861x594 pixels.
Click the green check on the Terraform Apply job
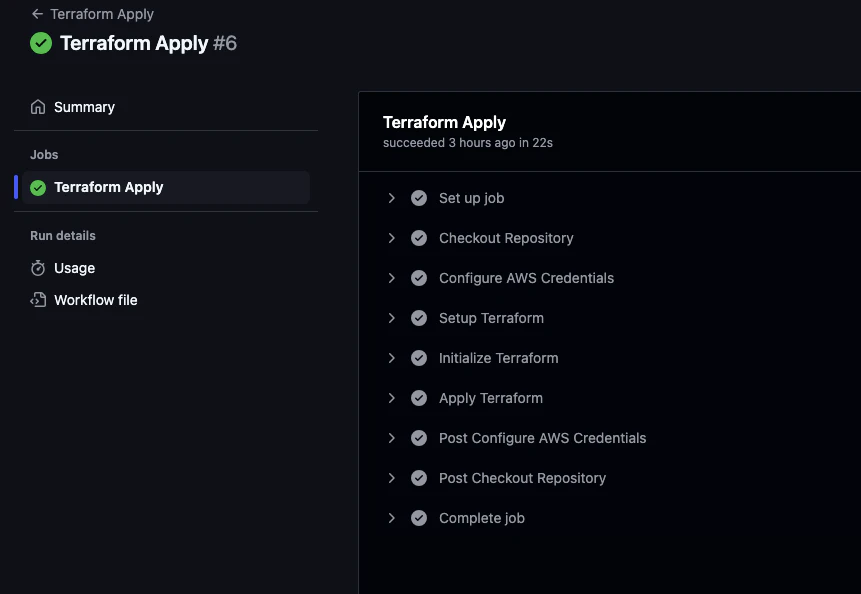coord(38,188)
